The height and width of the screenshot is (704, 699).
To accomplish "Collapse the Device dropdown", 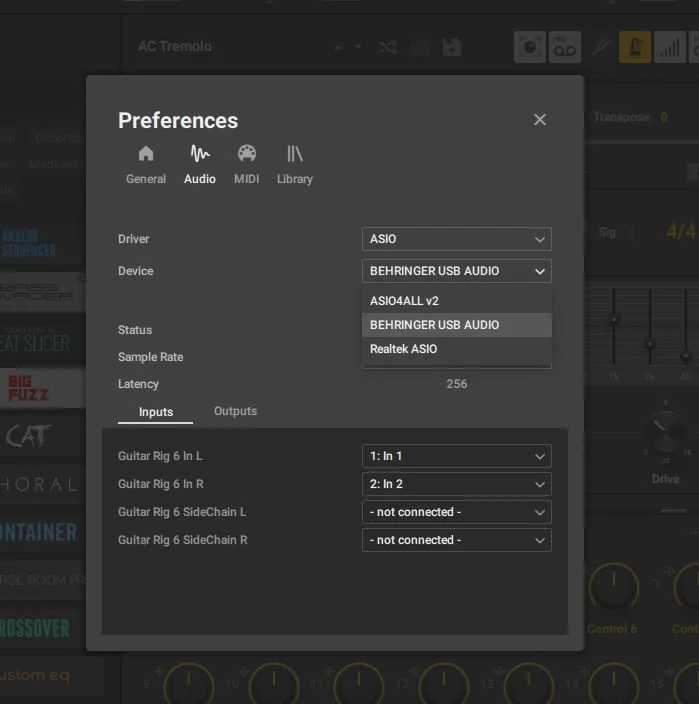I will [x=456, y=271].
